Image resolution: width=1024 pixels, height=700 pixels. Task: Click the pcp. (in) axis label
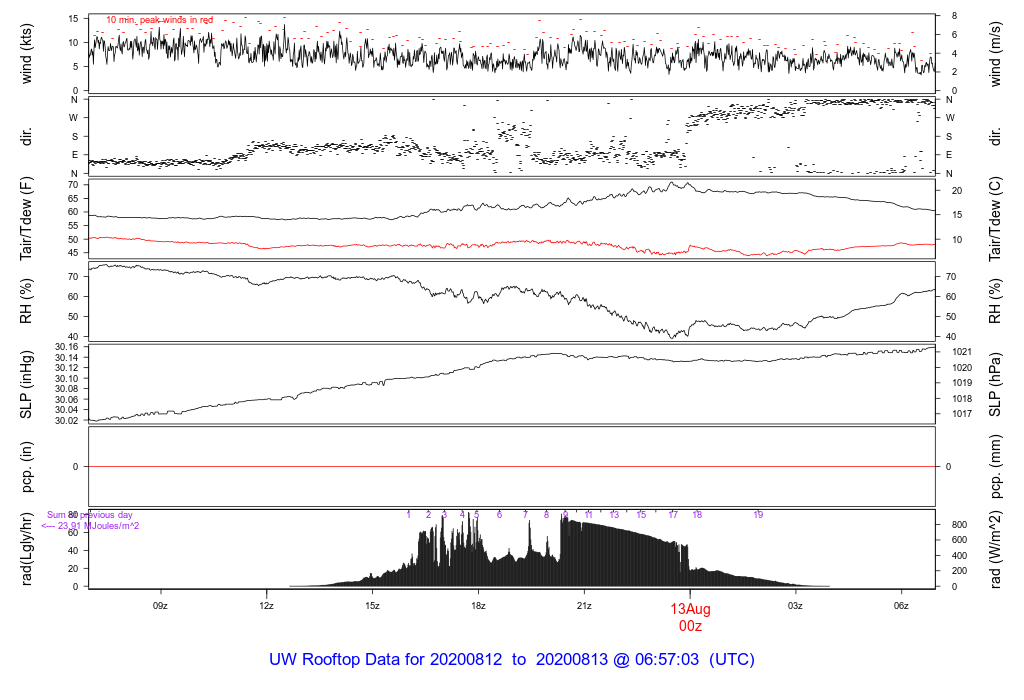[x=26, y=466]
